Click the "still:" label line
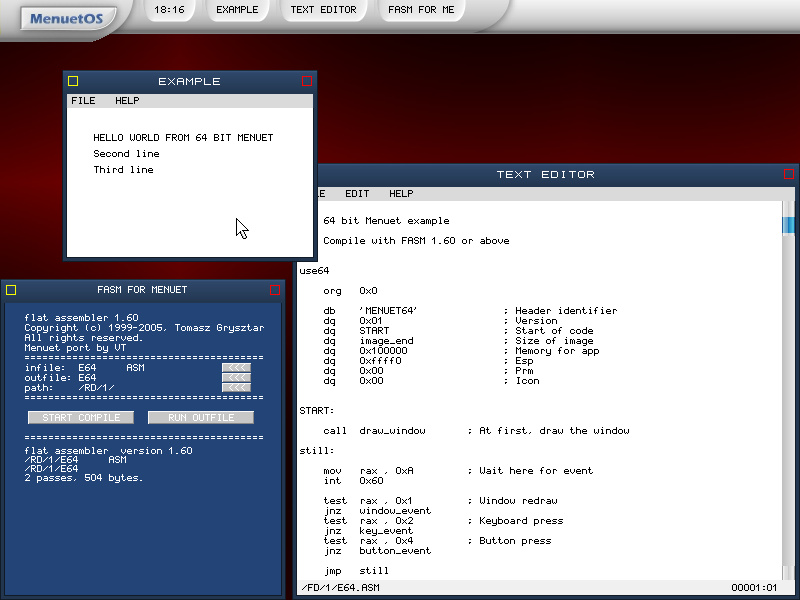This screenshot has width=800, height=600. click(x=316, y=451)
